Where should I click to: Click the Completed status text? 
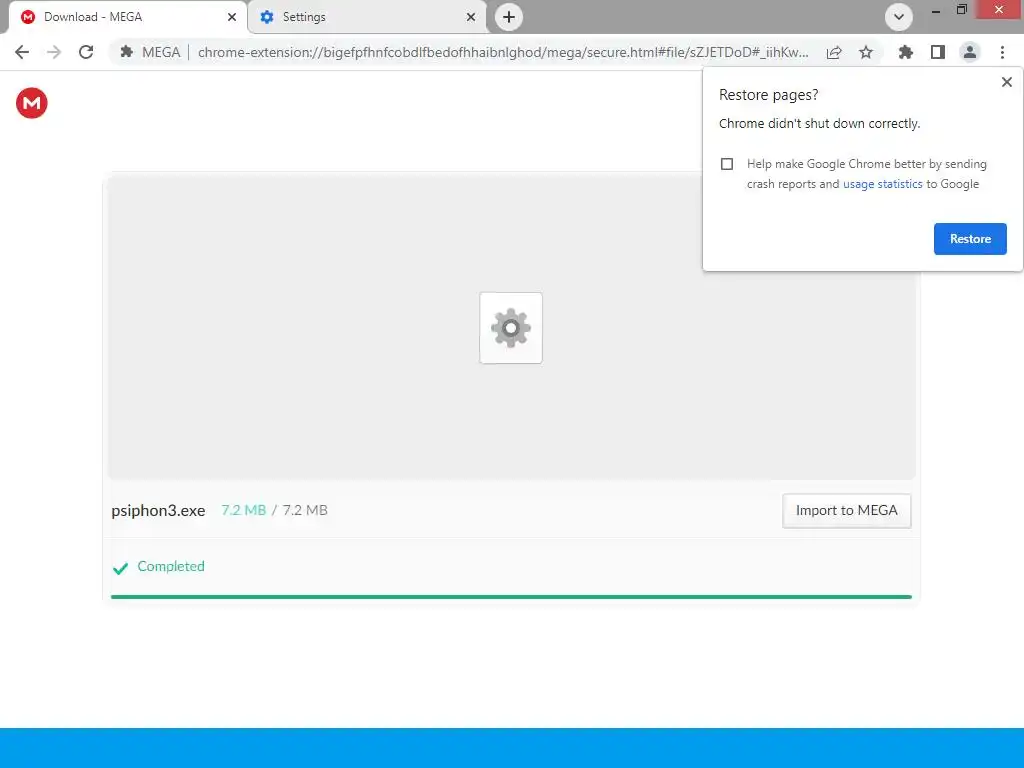pyautogui.click(x=171, y=566)
